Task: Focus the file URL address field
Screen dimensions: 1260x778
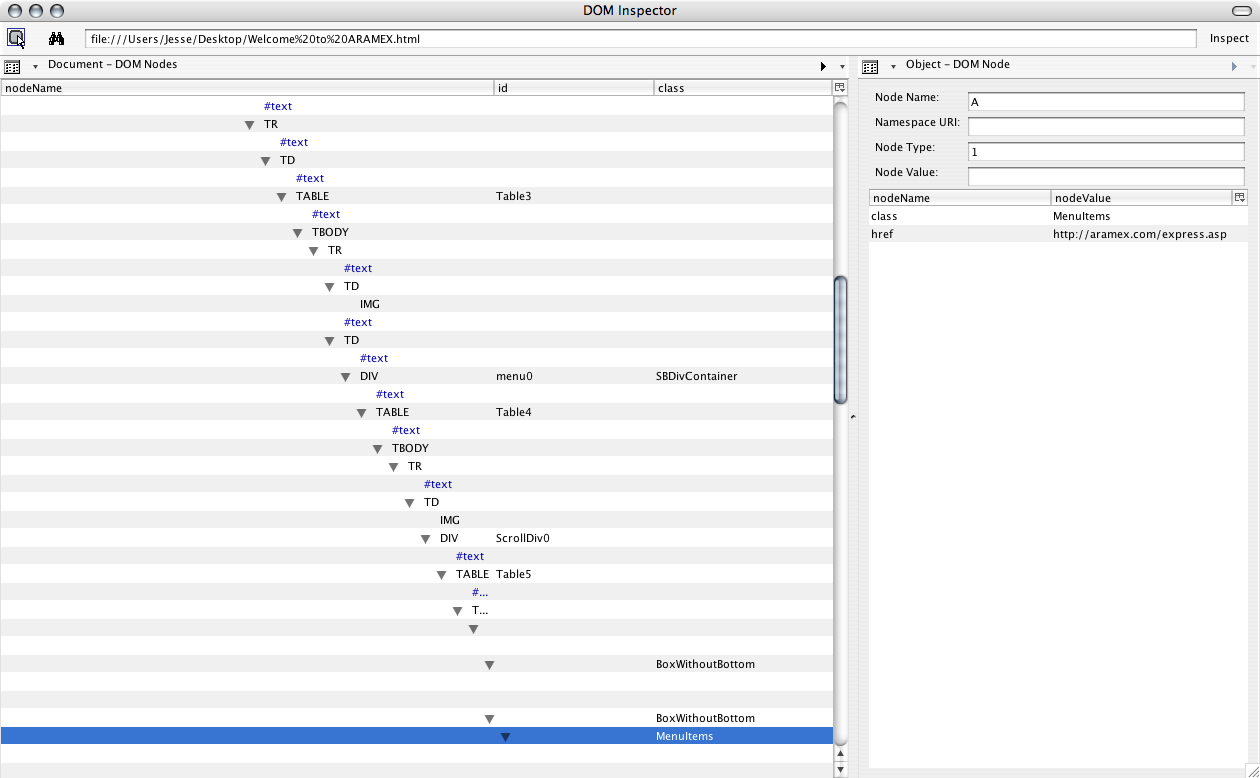Action: point(640,39)
